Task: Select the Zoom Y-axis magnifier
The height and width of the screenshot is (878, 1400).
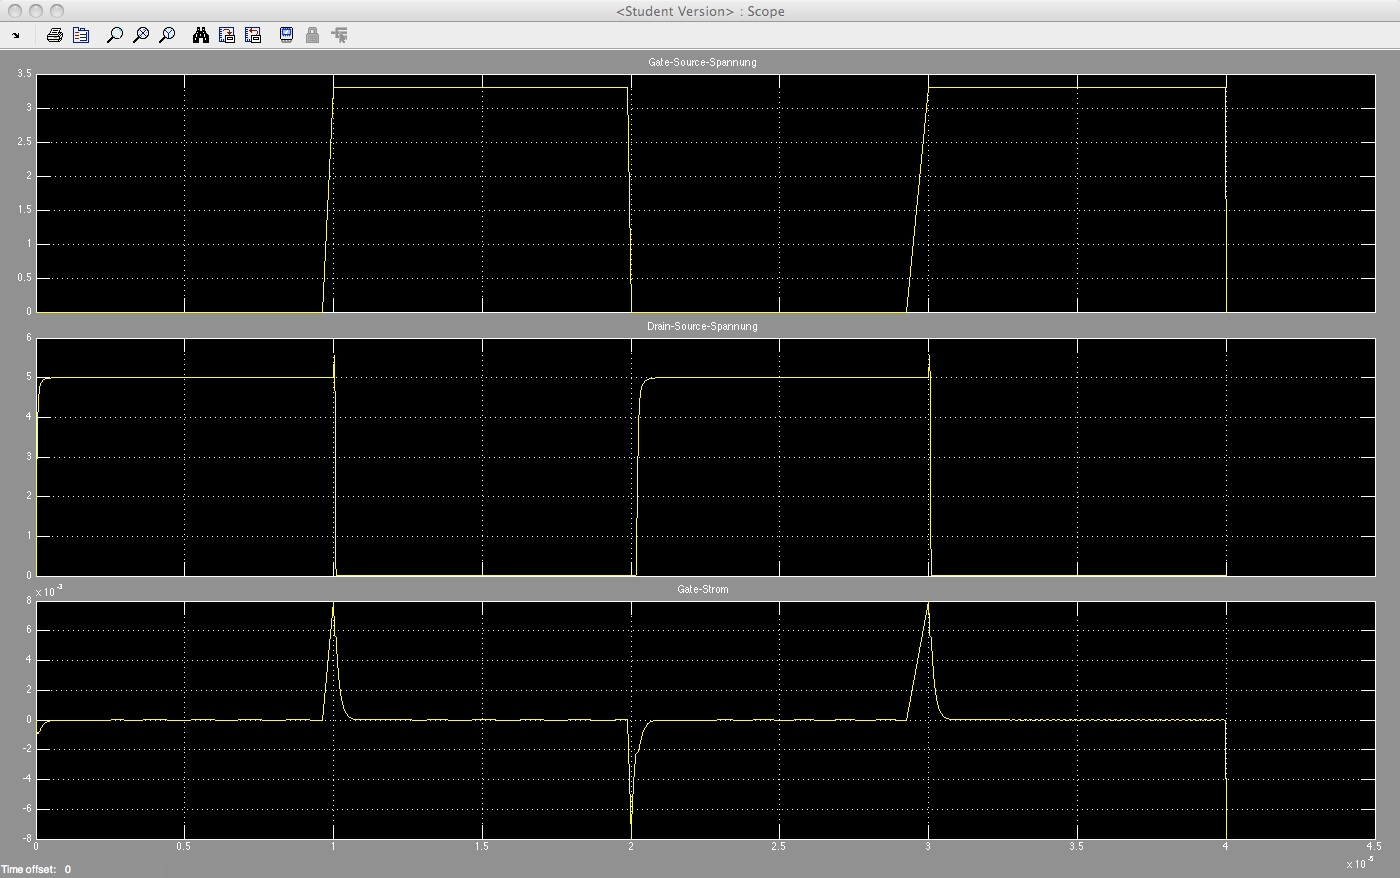Action: (167, 35)
